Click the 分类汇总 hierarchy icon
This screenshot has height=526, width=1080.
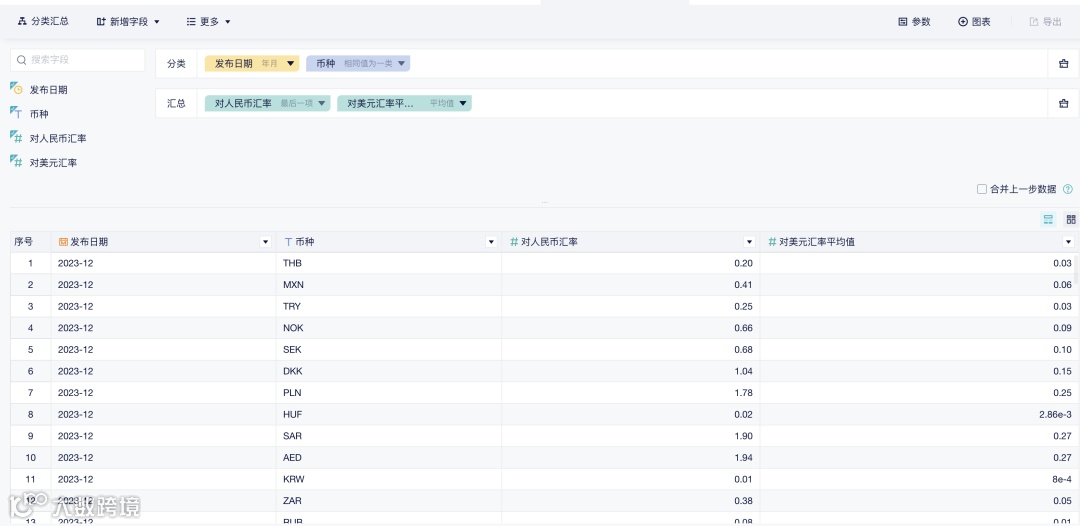(22, 21)
